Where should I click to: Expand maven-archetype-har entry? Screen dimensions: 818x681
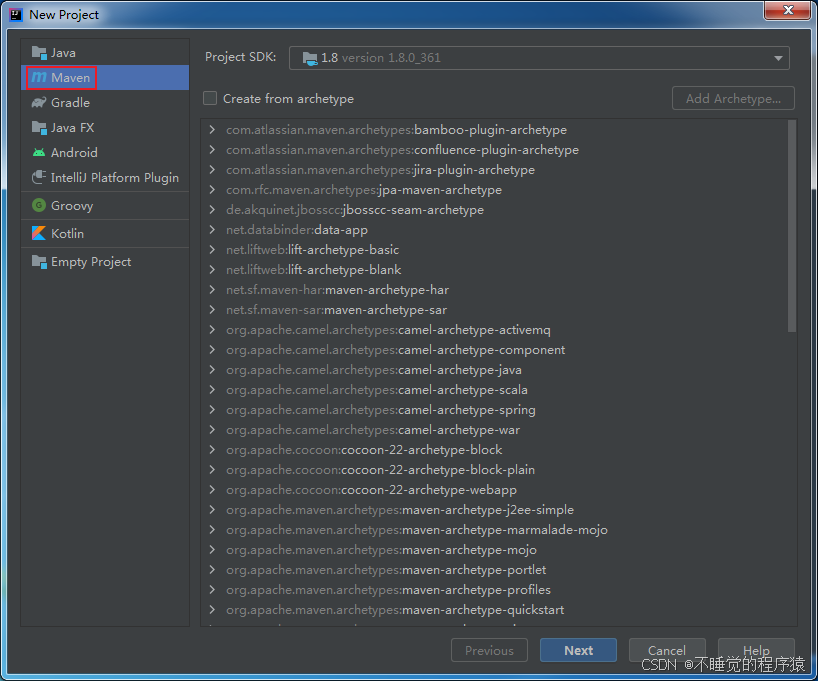tap(212, 290)
